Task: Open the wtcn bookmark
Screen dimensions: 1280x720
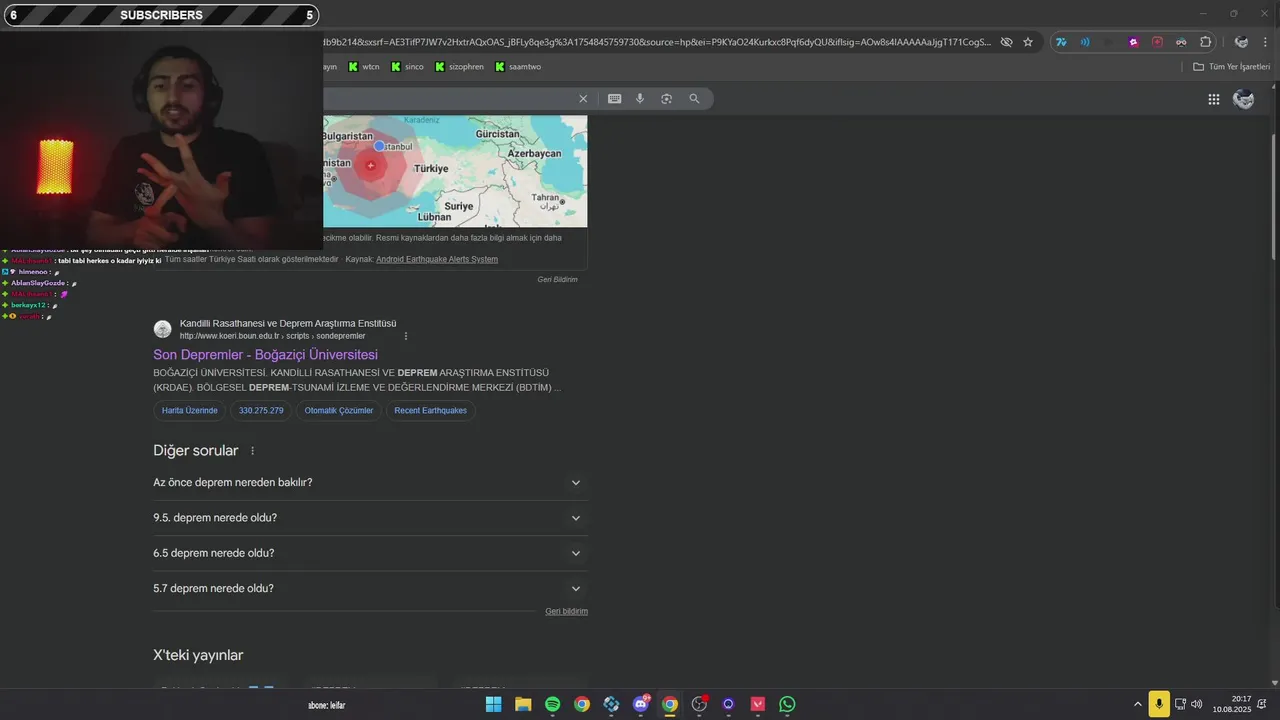Action: [364, 67]
